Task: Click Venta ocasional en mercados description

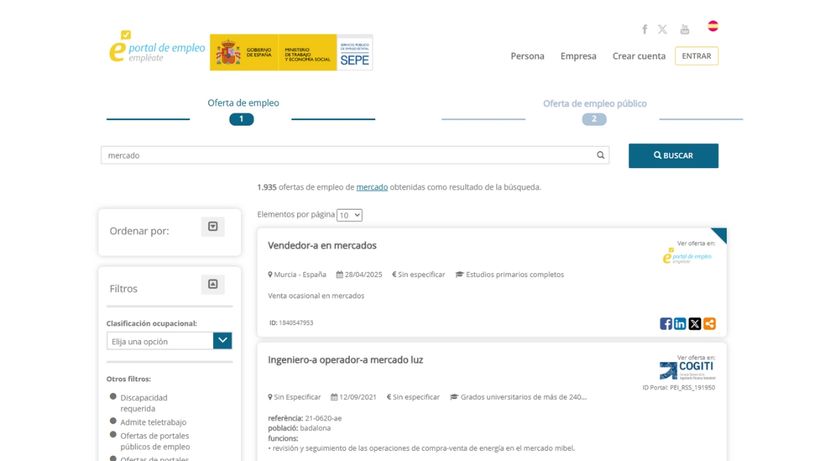Action: [x=316, y=296]
